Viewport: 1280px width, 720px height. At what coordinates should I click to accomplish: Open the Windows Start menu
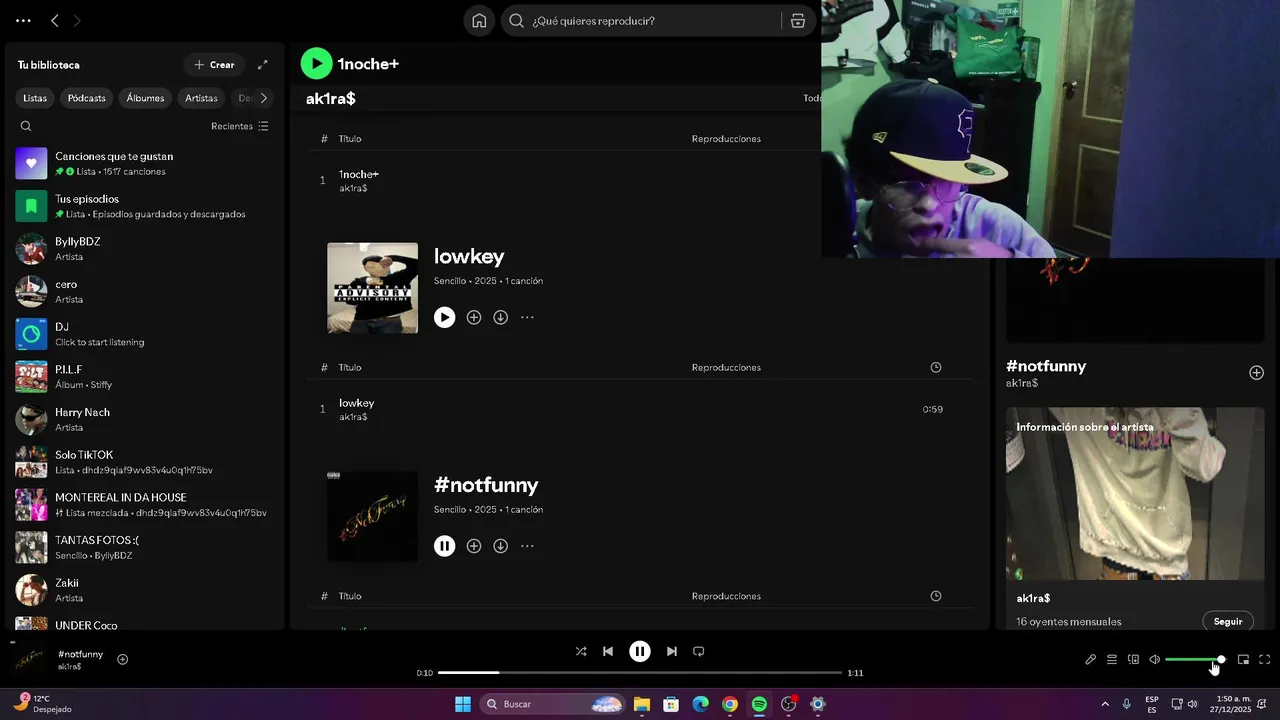pos(463,704)
